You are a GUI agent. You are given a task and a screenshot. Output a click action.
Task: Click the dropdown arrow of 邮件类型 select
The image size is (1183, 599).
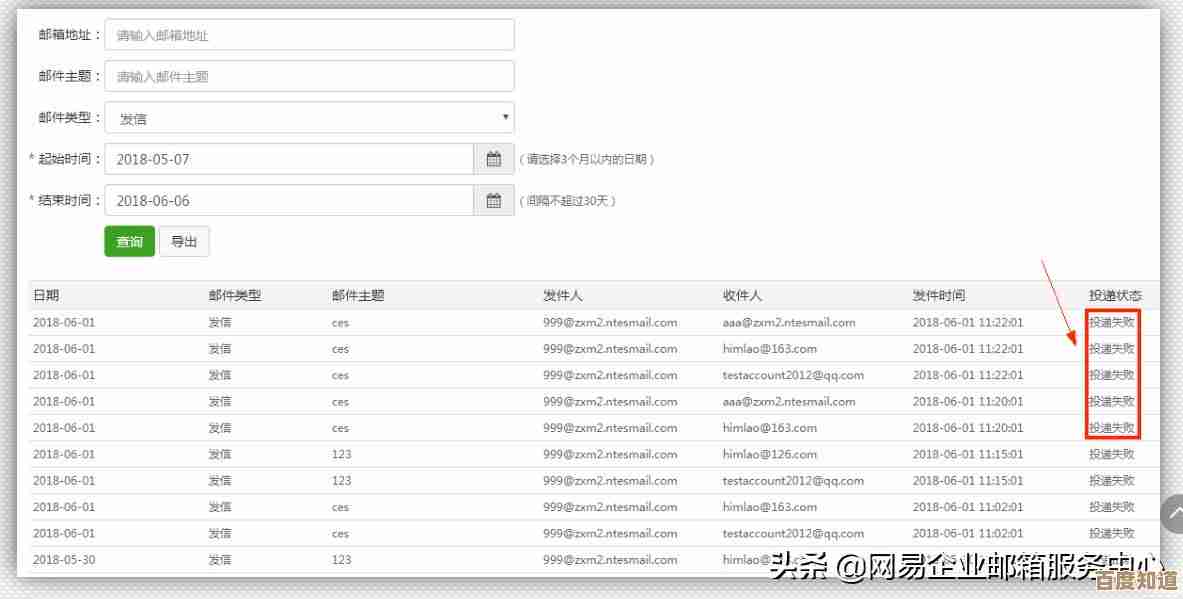tap(505, 117)
